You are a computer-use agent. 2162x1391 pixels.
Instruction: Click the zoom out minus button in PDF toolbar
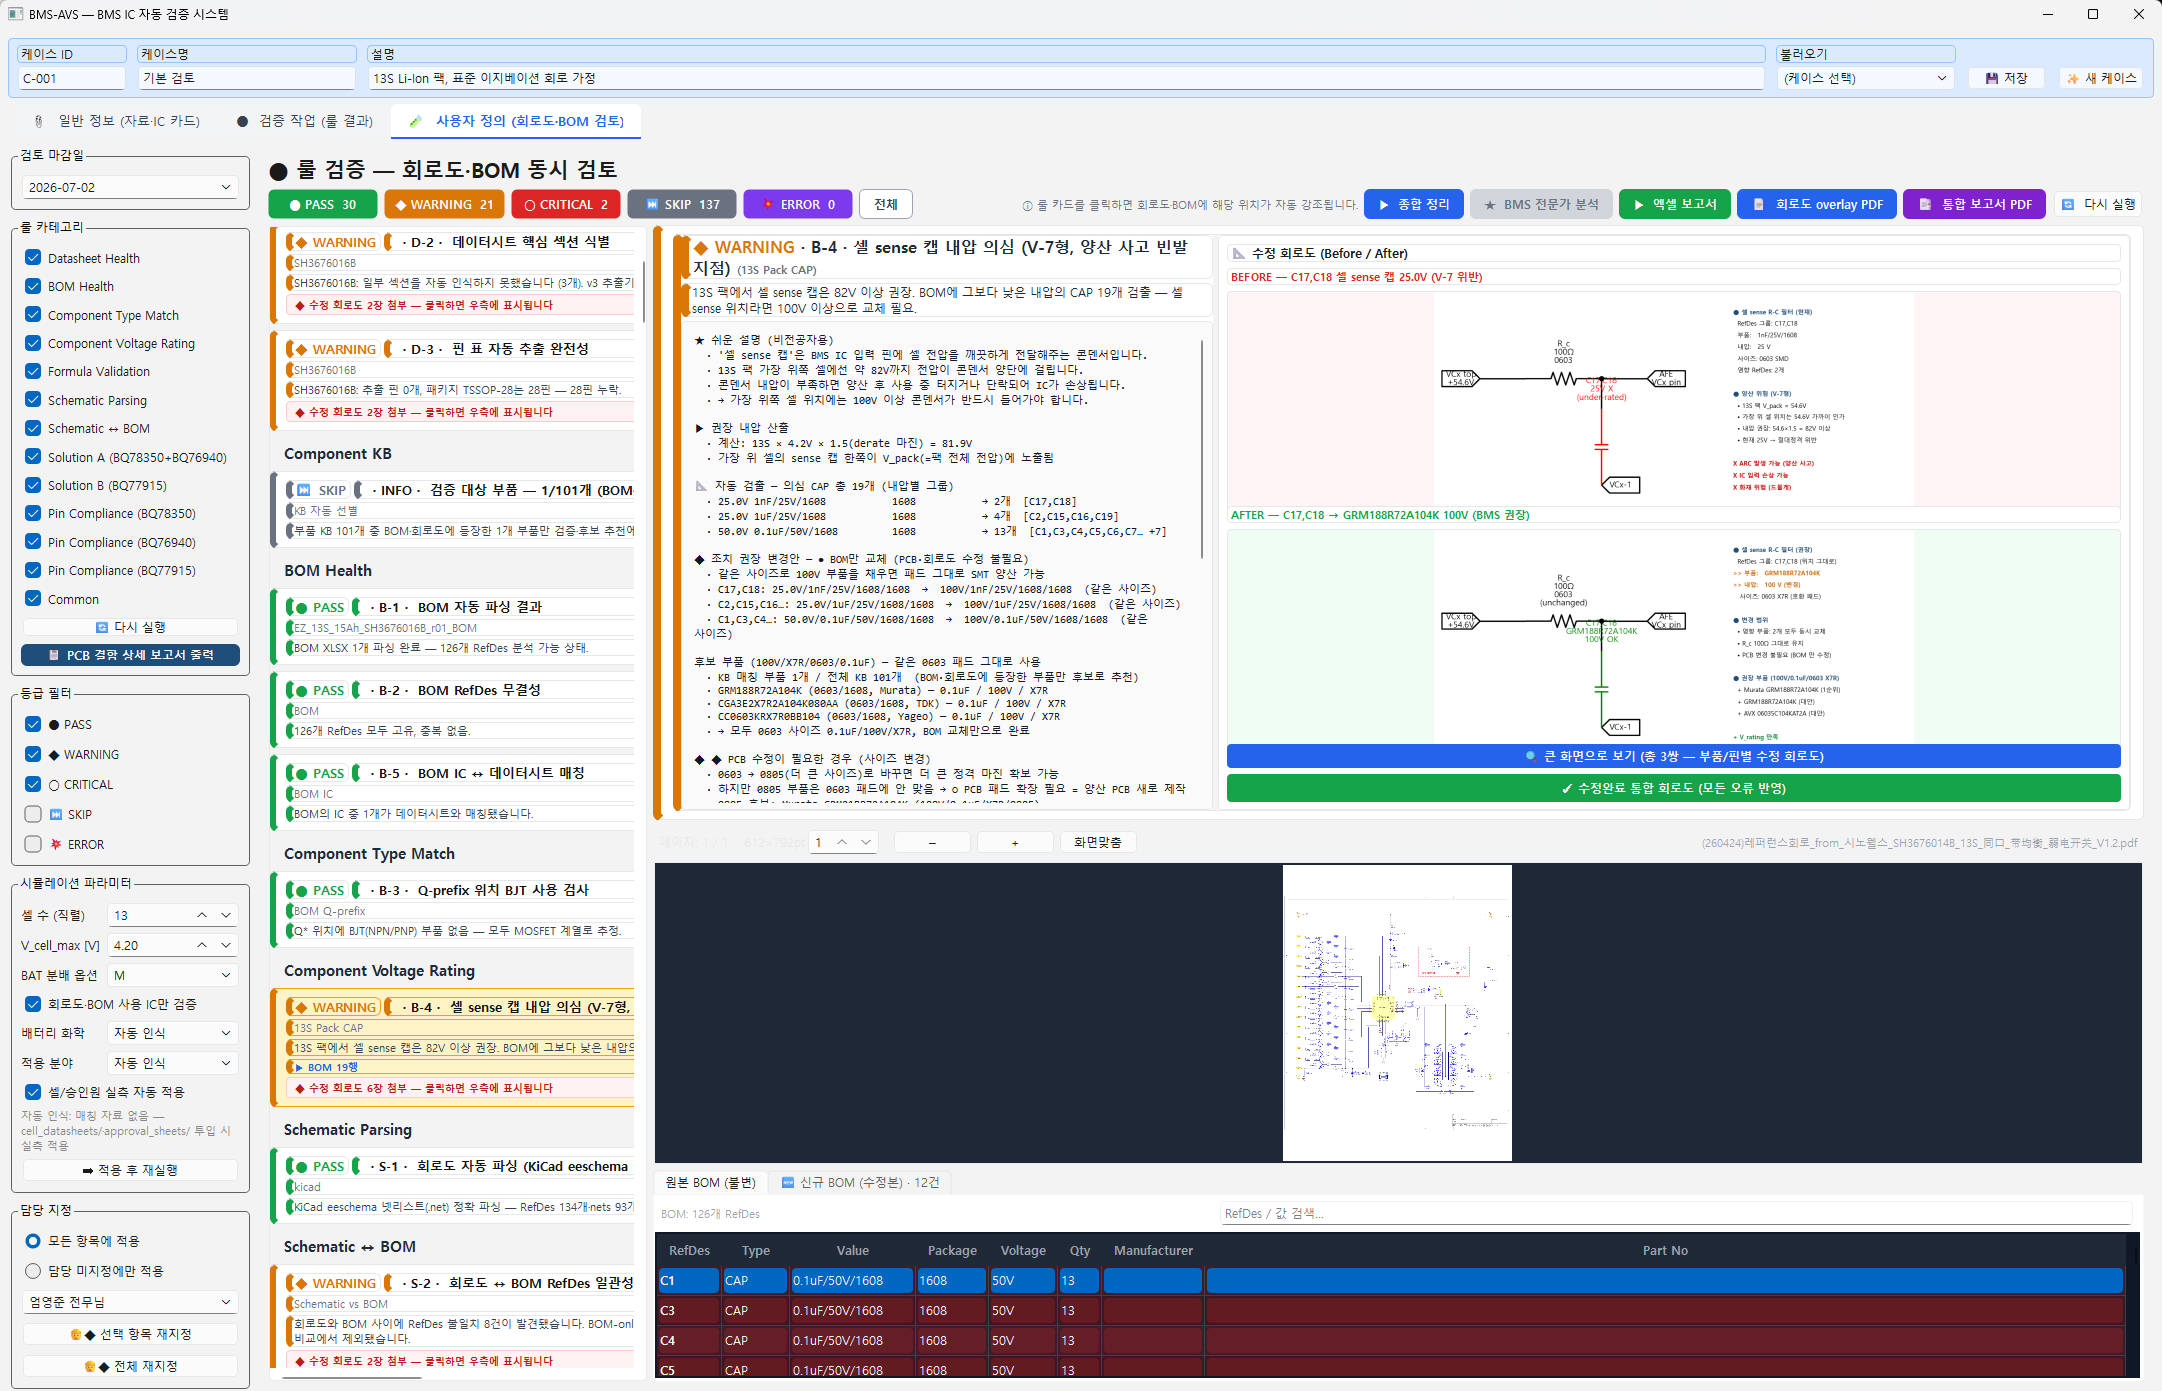tap(932, 843)
